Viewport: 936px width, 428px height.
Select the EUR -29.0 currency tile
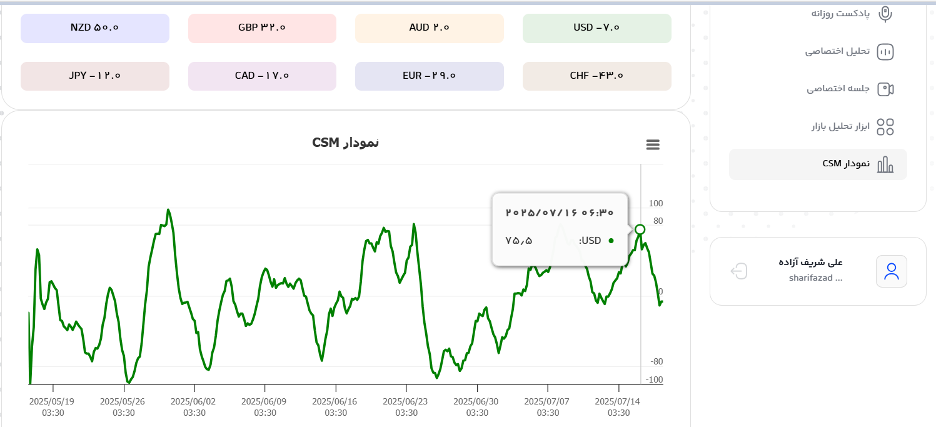(429, 76)
